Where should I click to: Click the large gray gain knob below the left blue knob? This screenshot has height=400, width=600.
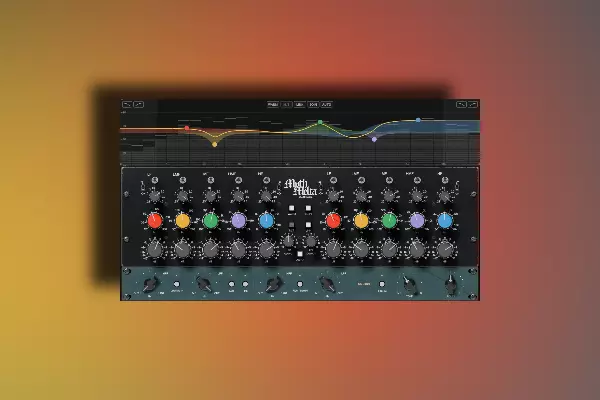[x=266, y=250]
